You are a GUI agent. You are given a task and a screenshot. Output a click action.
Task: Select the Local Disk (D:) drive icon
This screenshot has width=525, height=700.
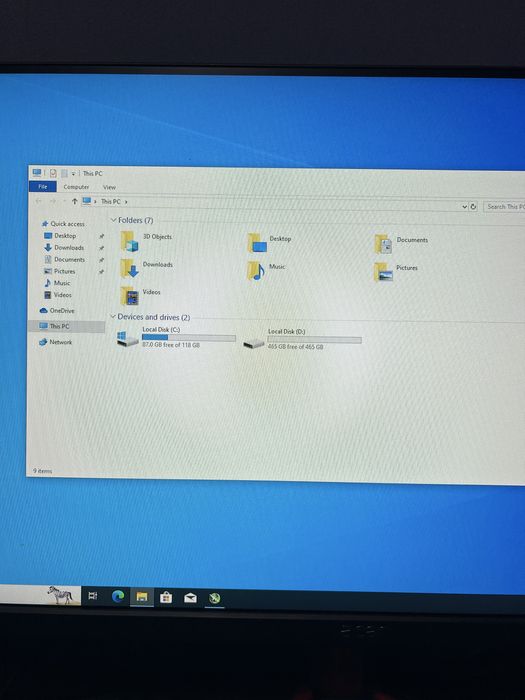coord(254,343)
